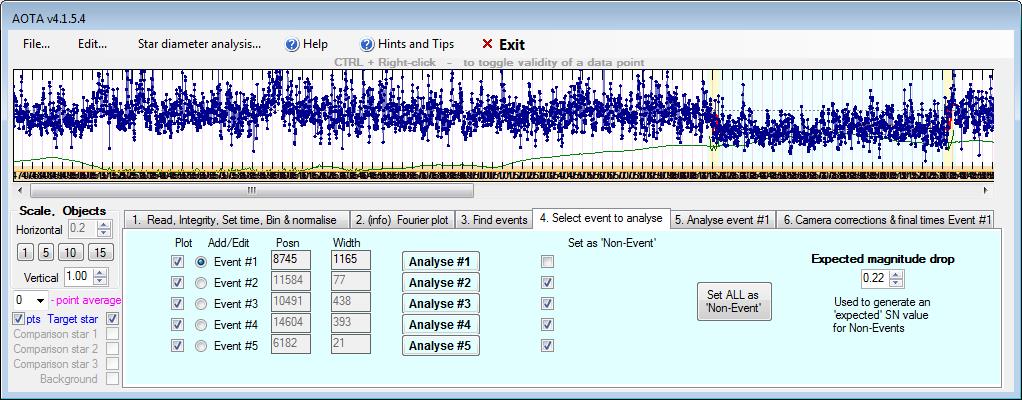Select Event #1 radio button
This screenshot has width=1022, height=400.
click(201, 262)
